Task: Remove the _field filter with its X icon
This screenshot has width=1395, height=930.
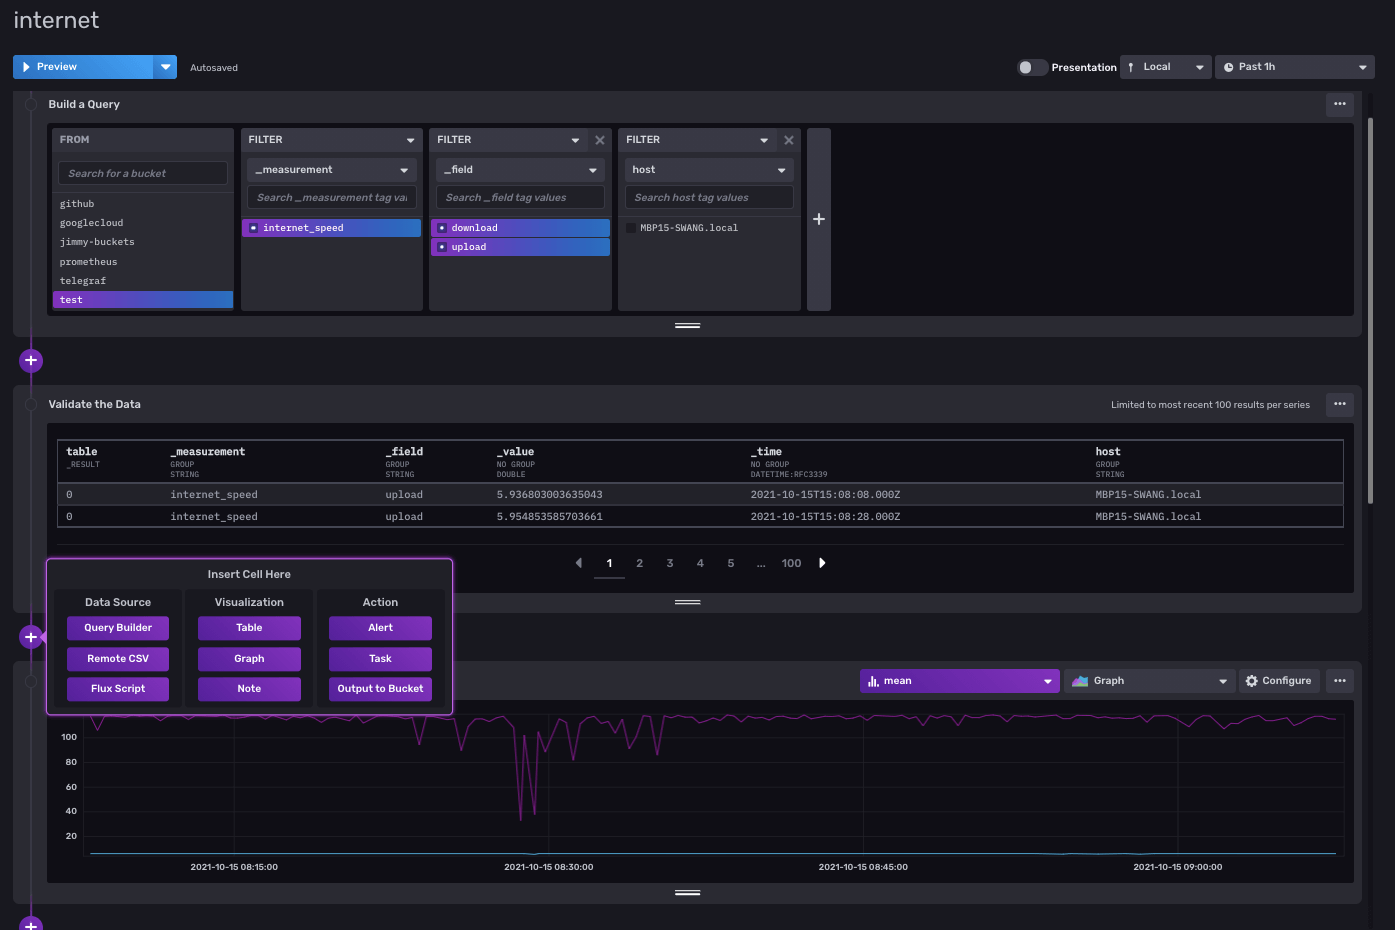Action: [x=600, y=140]
